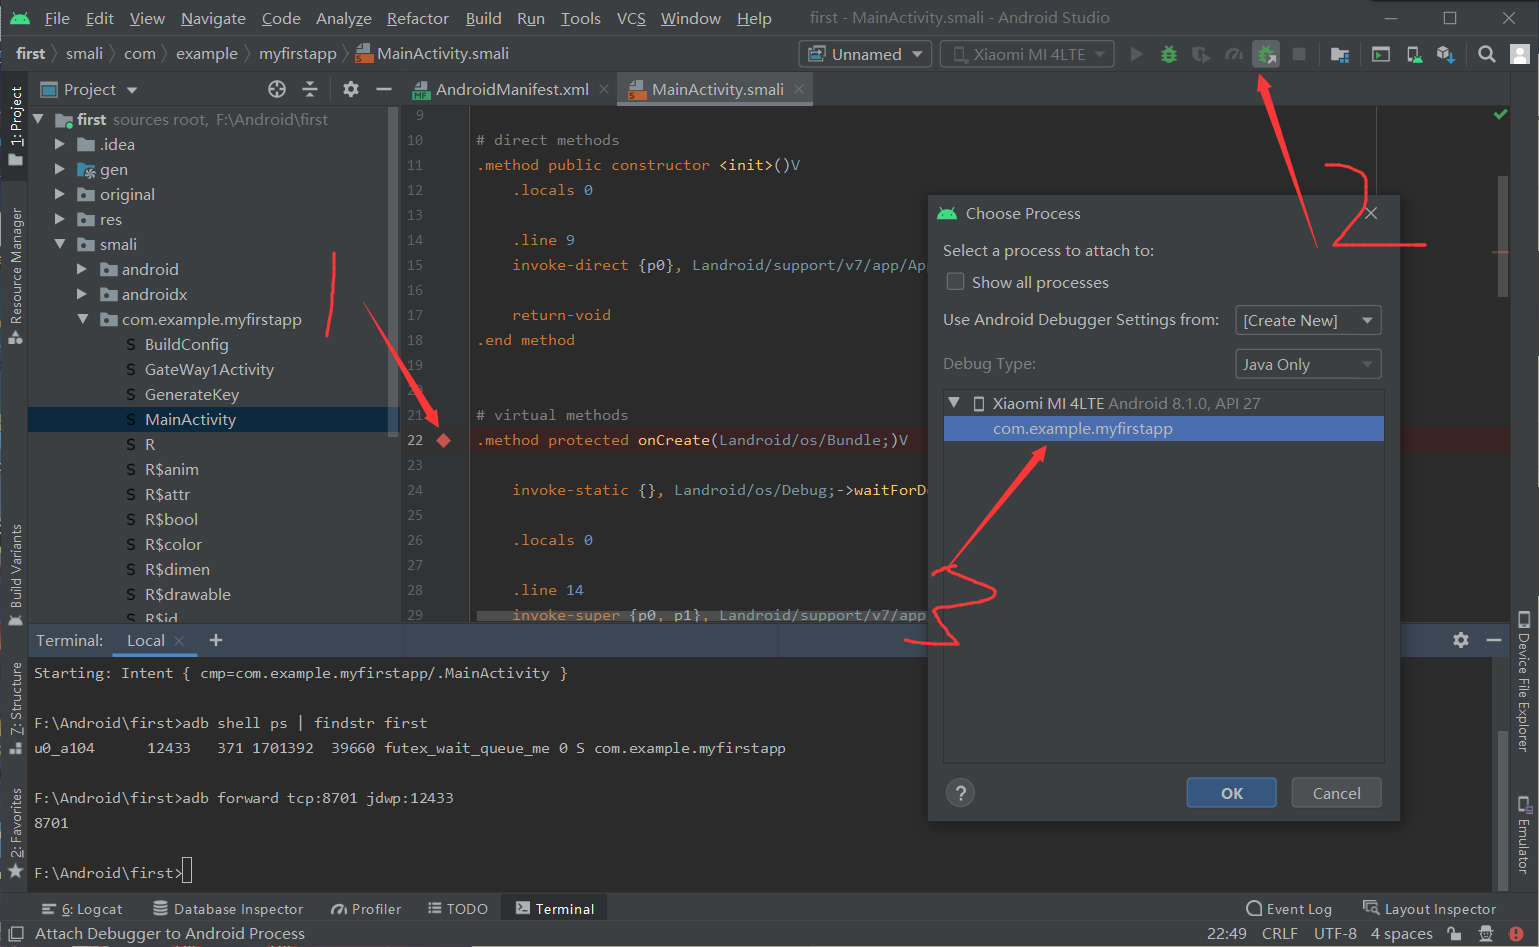Enable Show all processes checkbox
Image resolution: width=1539 pixels, height=947 pixels.
(955, 282)
